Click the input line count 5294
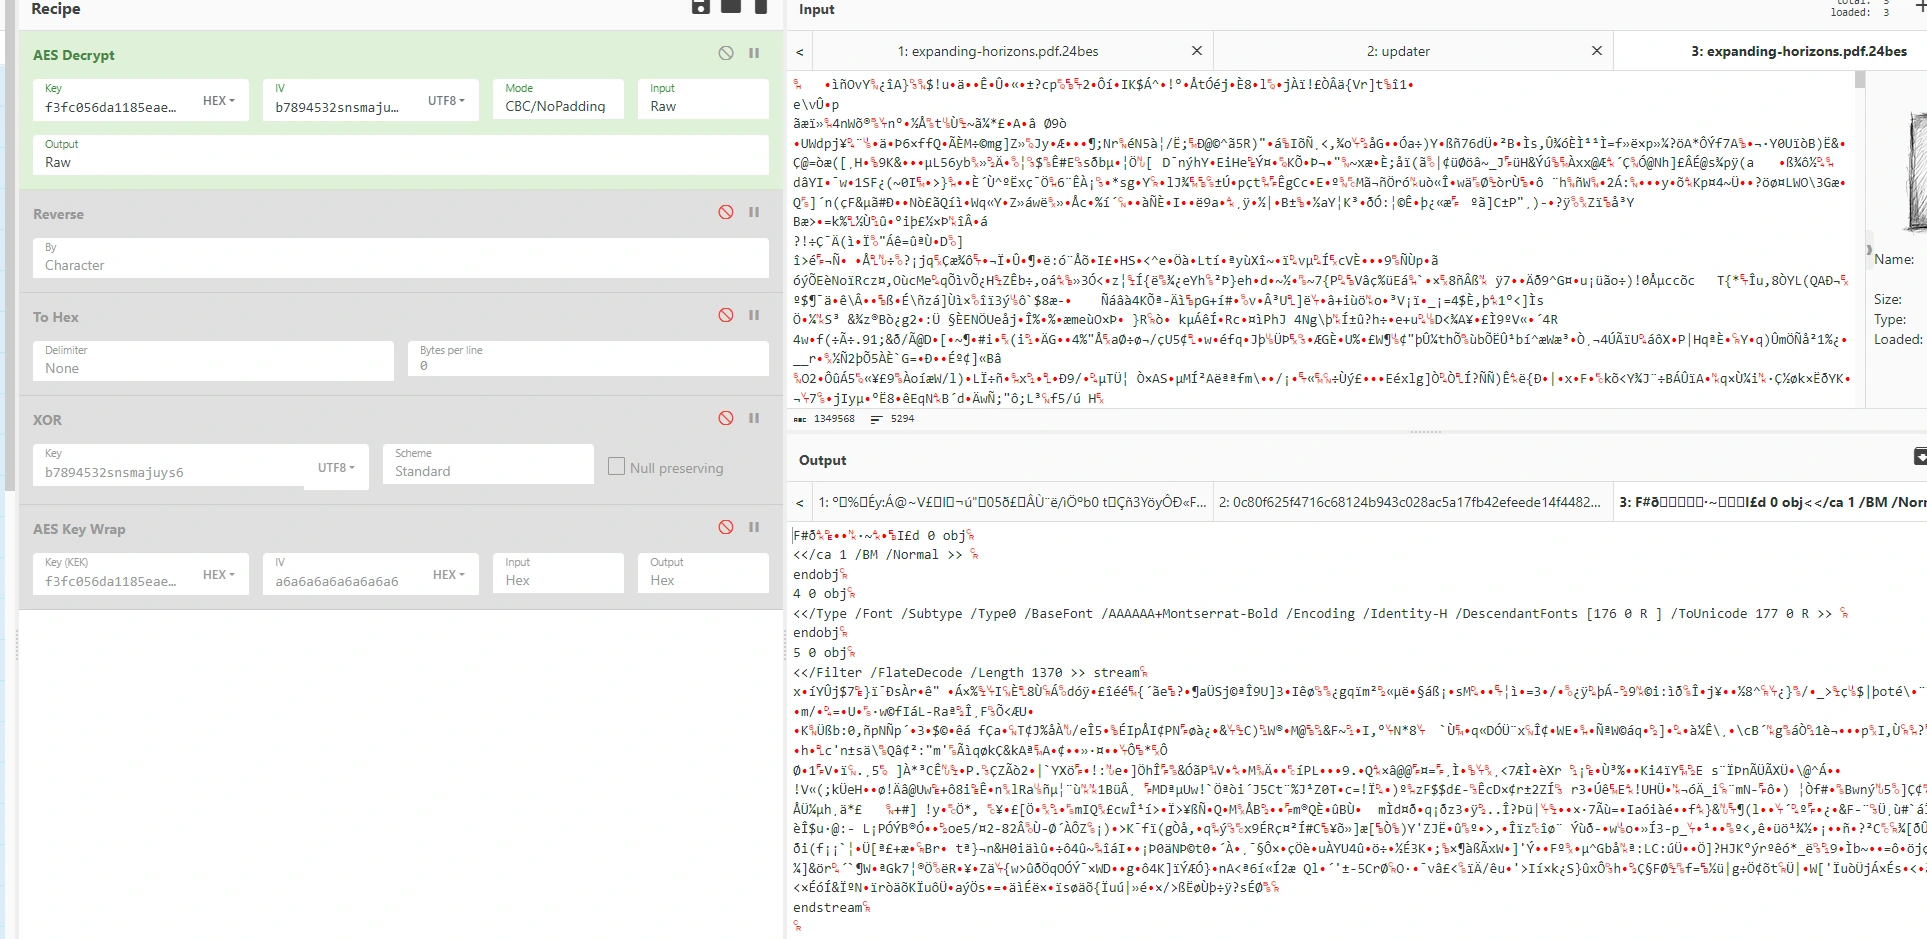 tap(902, 419)
